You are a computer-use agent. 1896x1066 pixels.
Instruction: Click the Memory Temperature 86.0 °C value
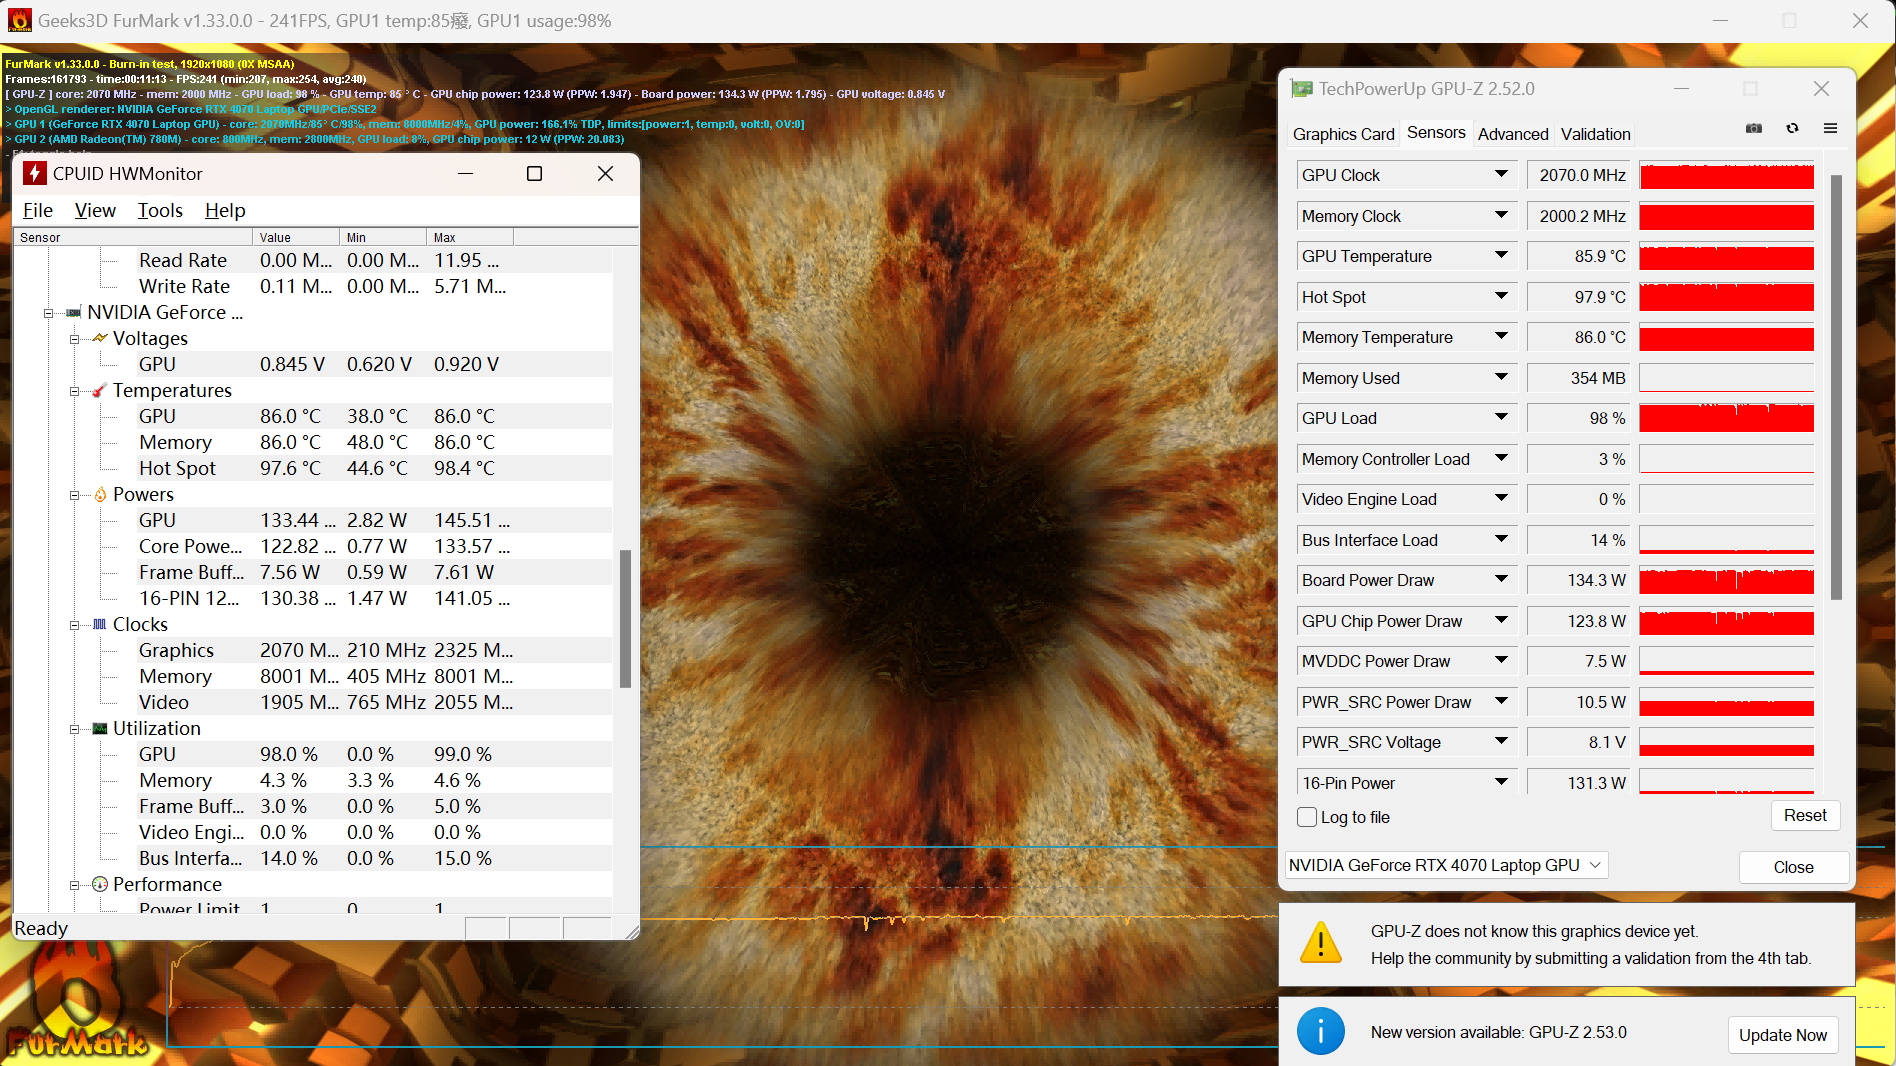pos(1579,337)
